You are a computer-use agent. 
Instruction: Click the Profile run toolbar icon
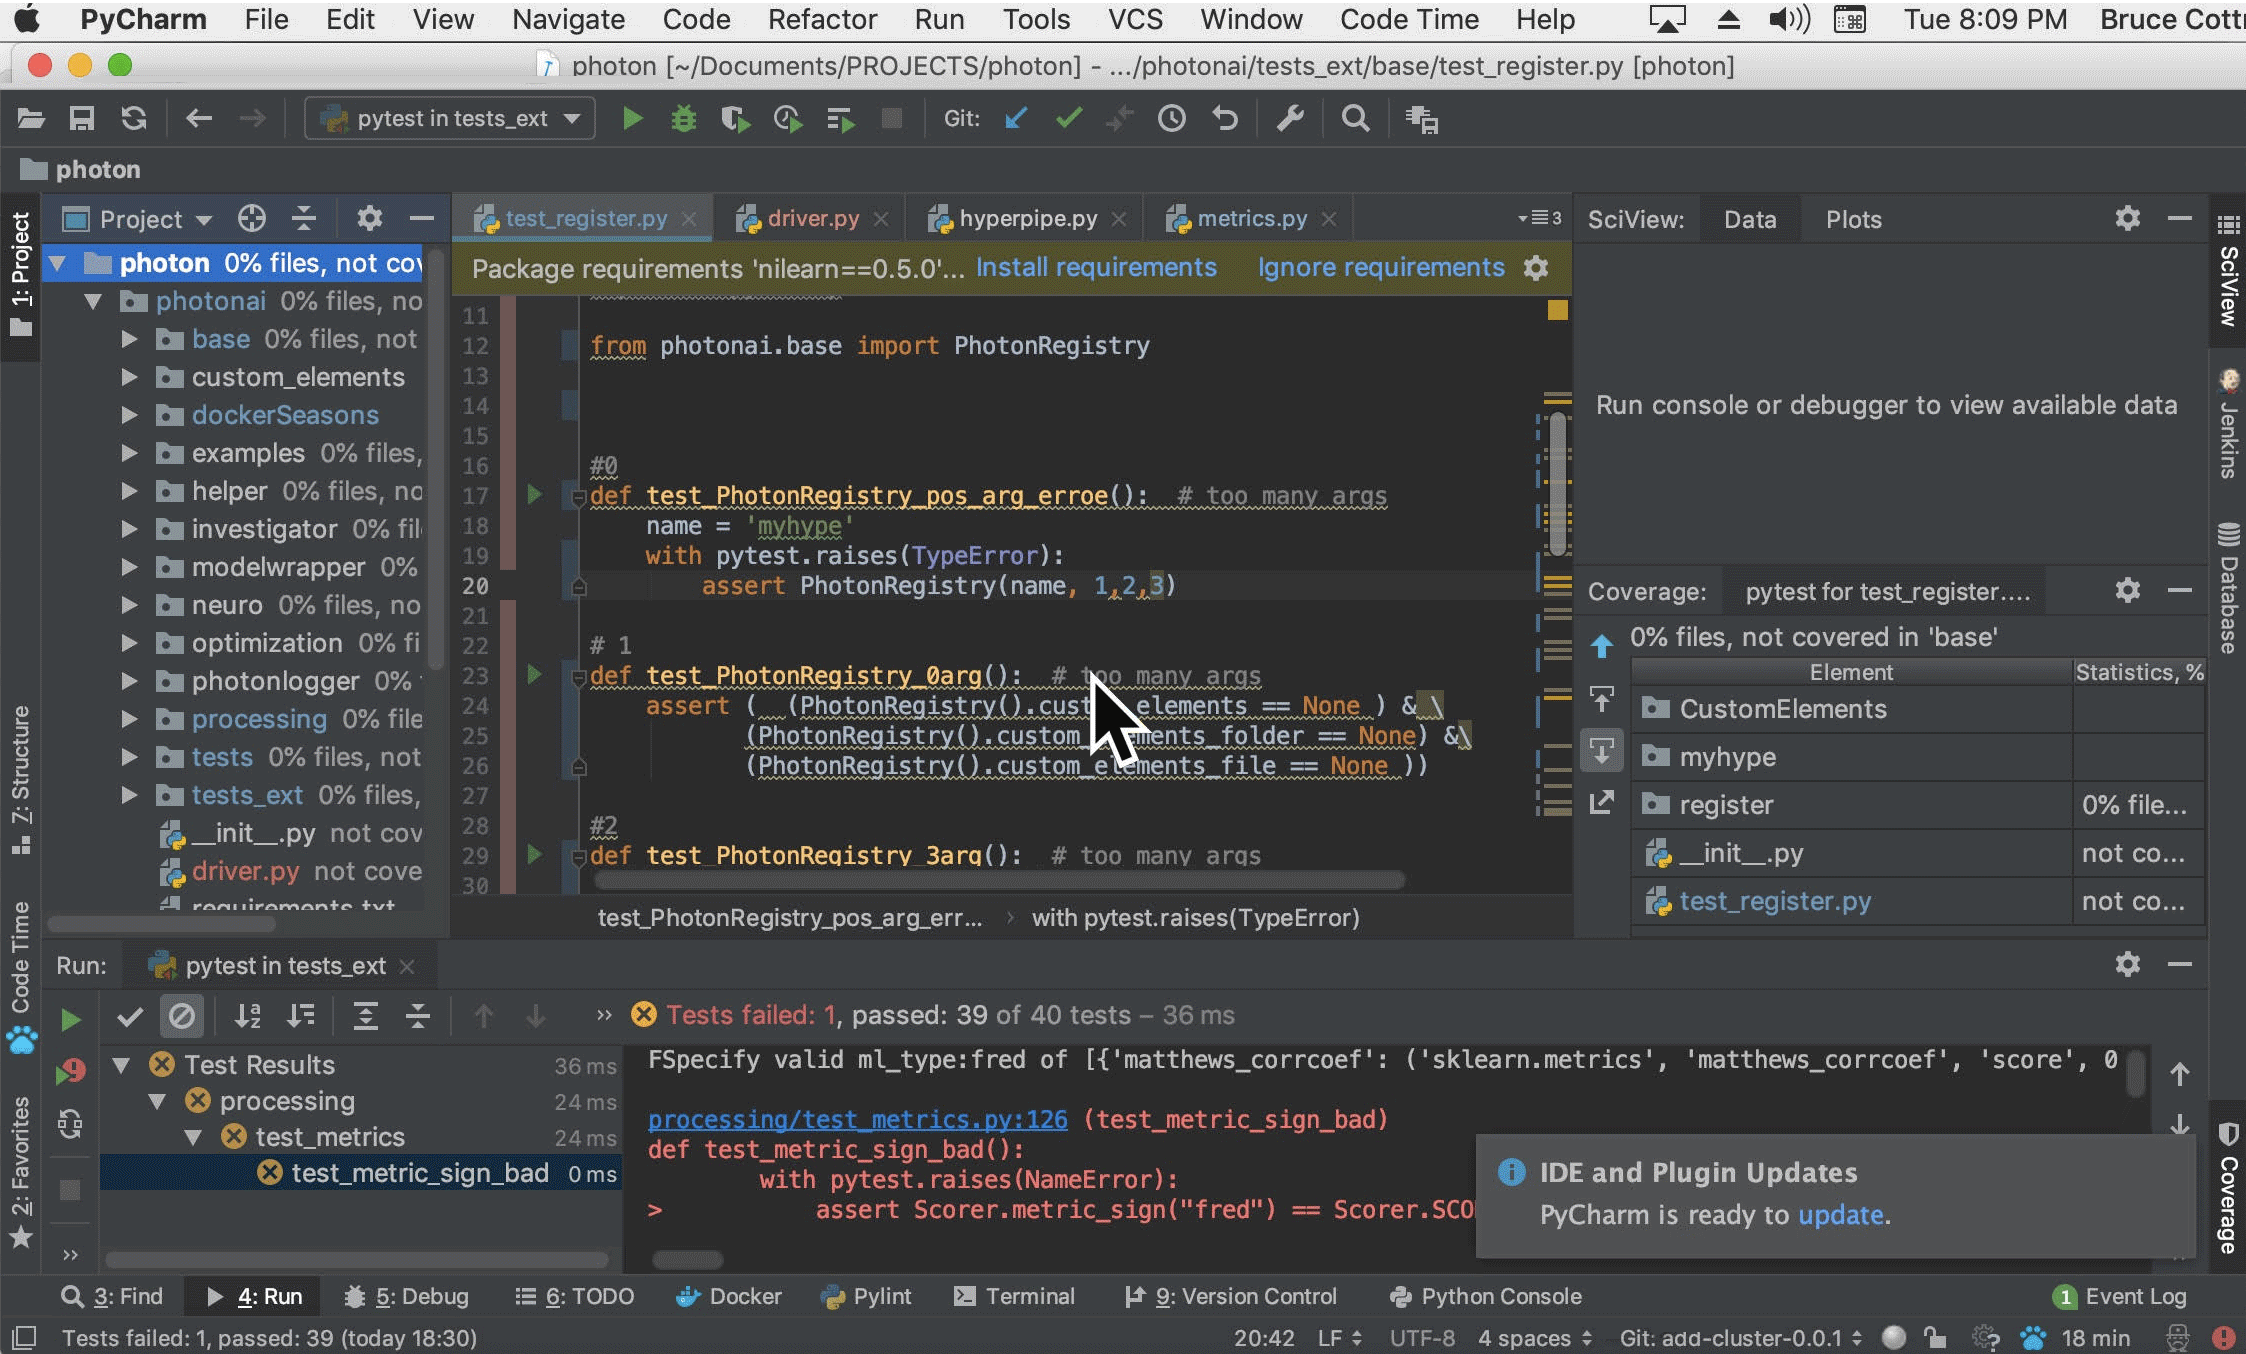pos(788,119)
